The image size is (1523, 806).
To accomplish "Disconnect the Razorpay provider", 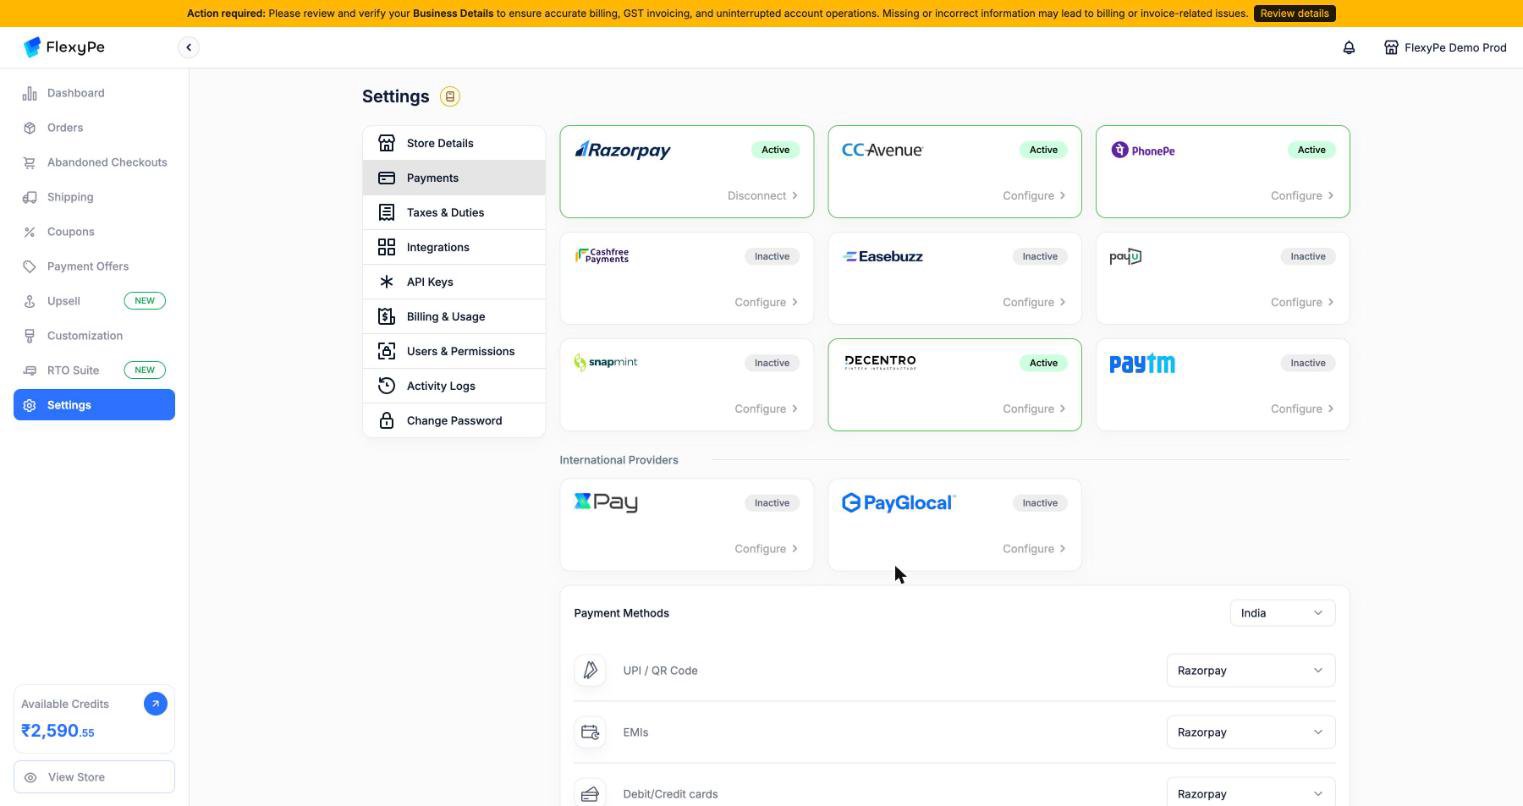I will [x=762, y=196].
